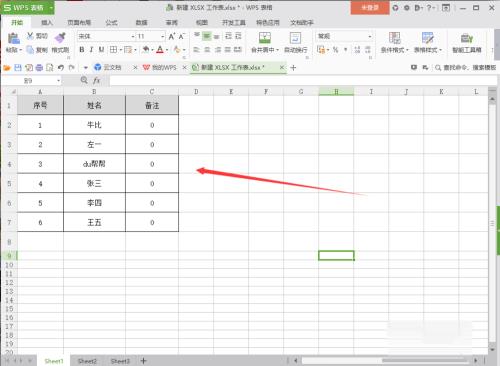Expand the Borders dropdown arrow
Viewport: 500px width, 366px height.
[120, 50]
